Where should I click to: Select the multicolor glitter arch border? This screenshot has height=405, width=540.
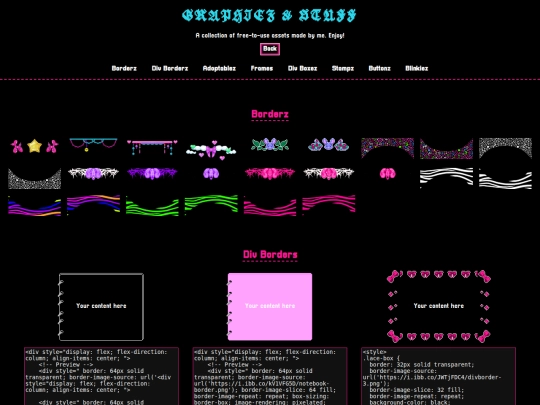click(387, 148)
